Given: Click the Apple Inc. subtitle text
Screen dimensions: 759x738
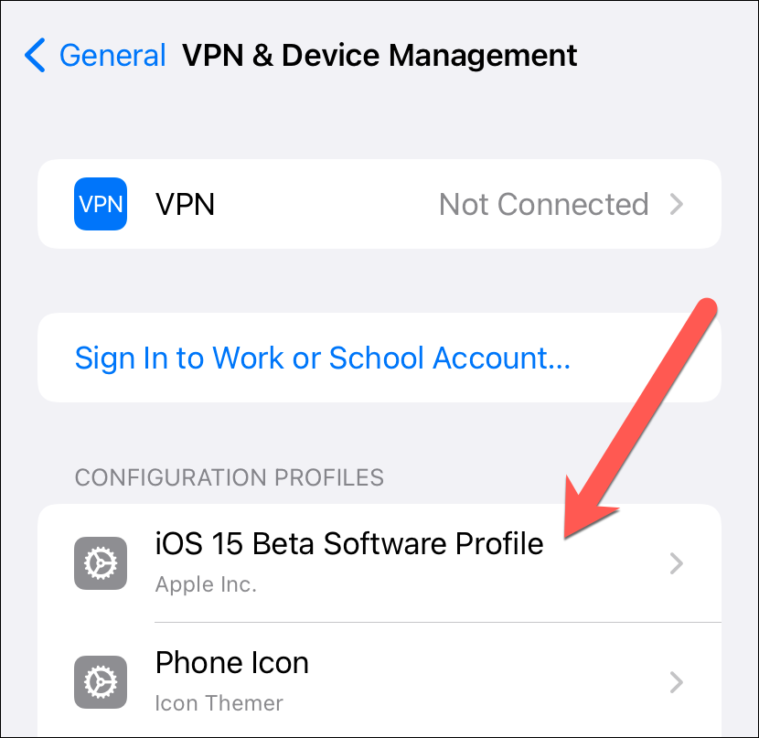Looking at the screenshot, I should pos(206,585).
